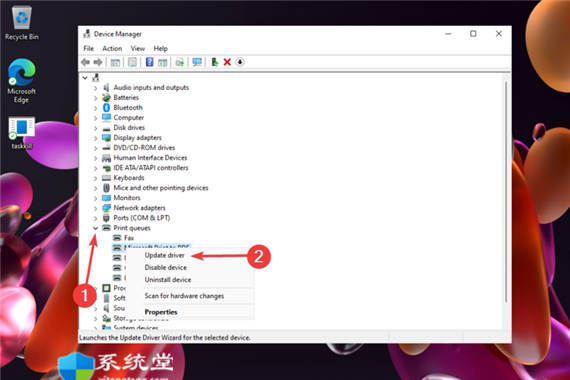Click the Show/Hide console tree toolbar icon
570x380 pixels.
pos(115,62)
